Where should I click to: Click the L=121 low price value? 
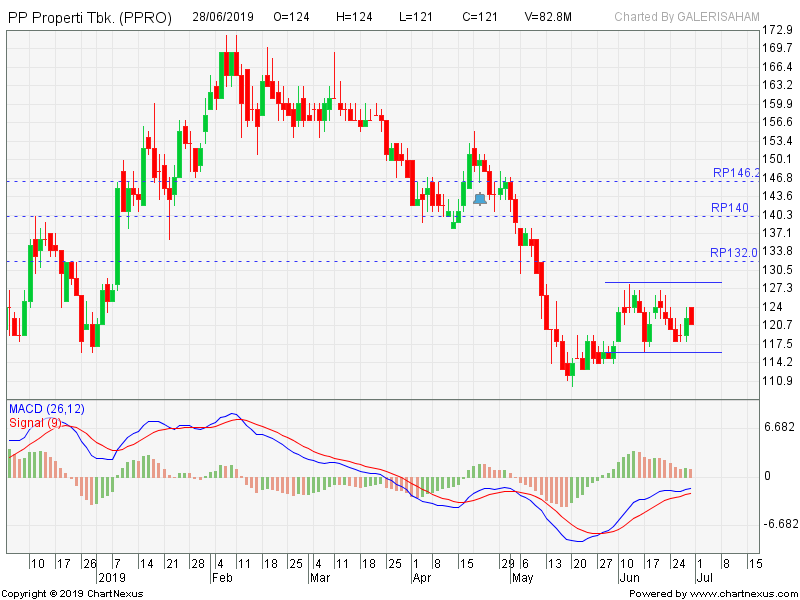(x=412, y=18)
